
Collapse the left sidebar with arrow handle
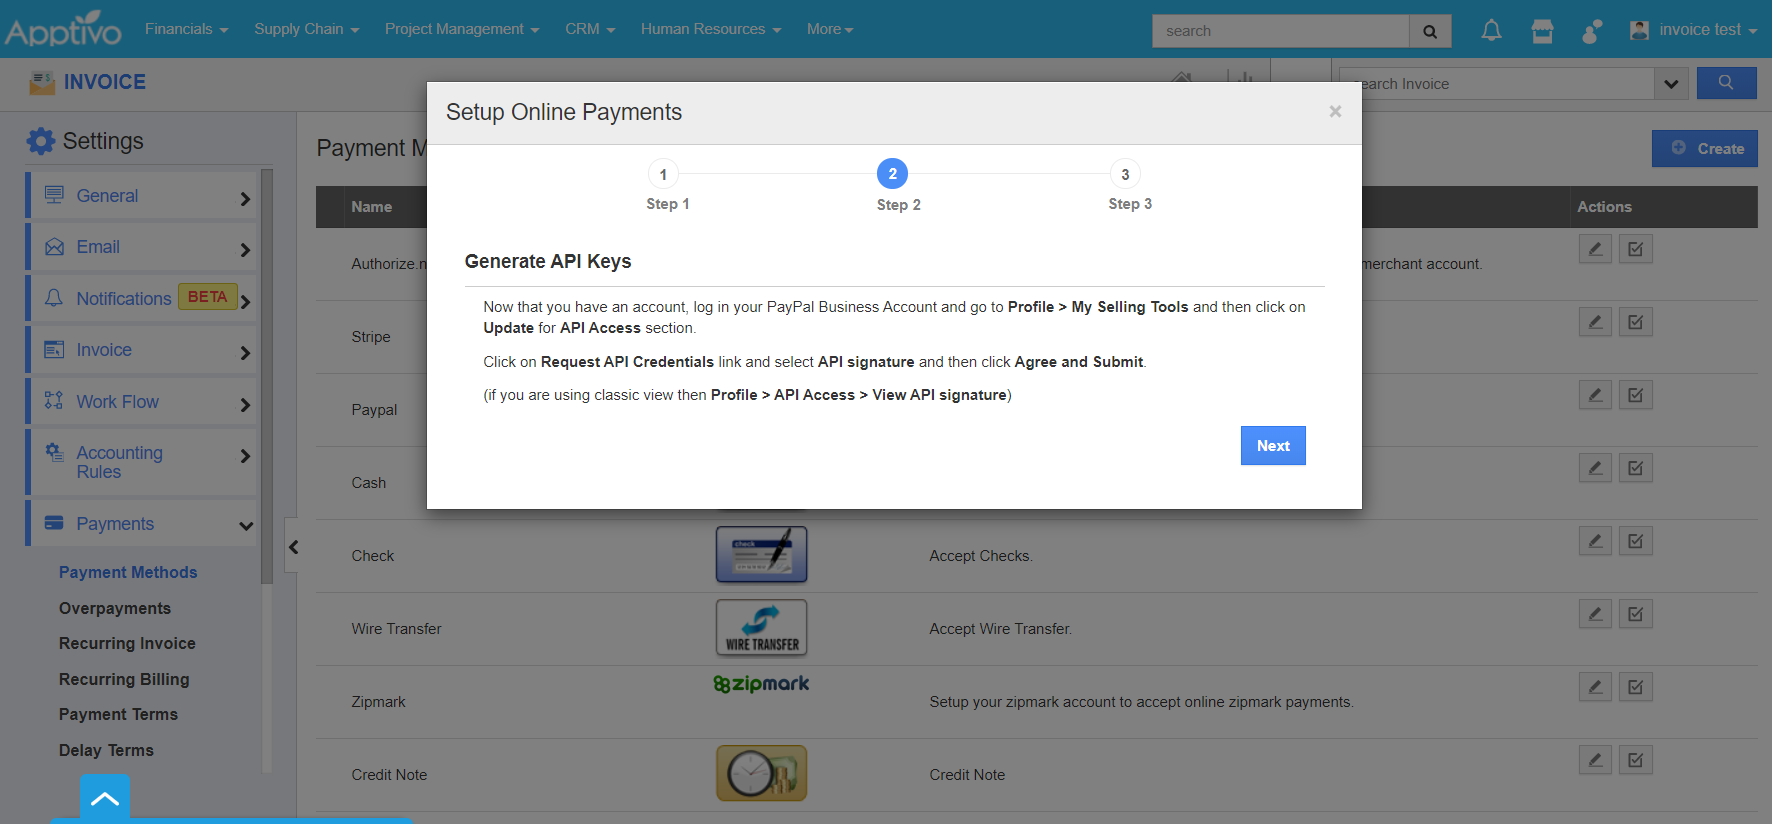(x=293, y=546)
